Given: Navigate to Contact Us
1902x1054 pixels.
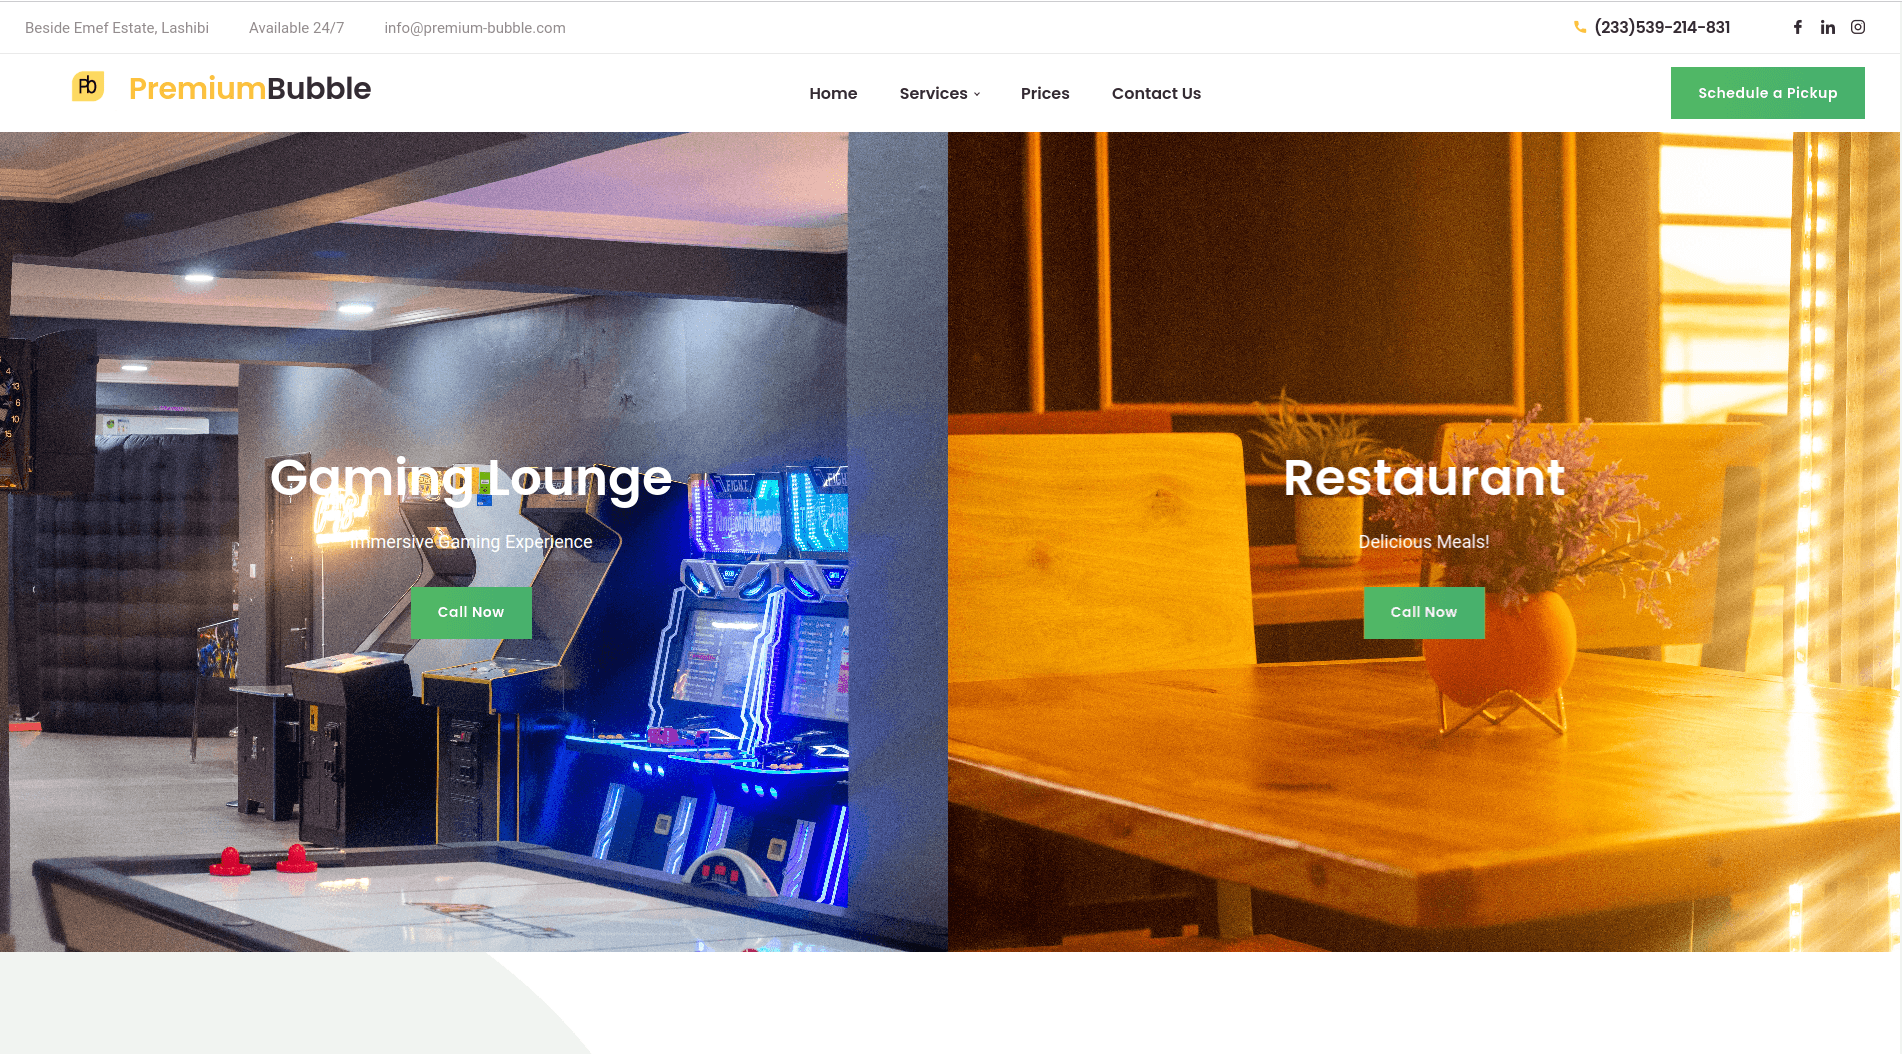Looking at the screenshot, I should point(1156,93).
